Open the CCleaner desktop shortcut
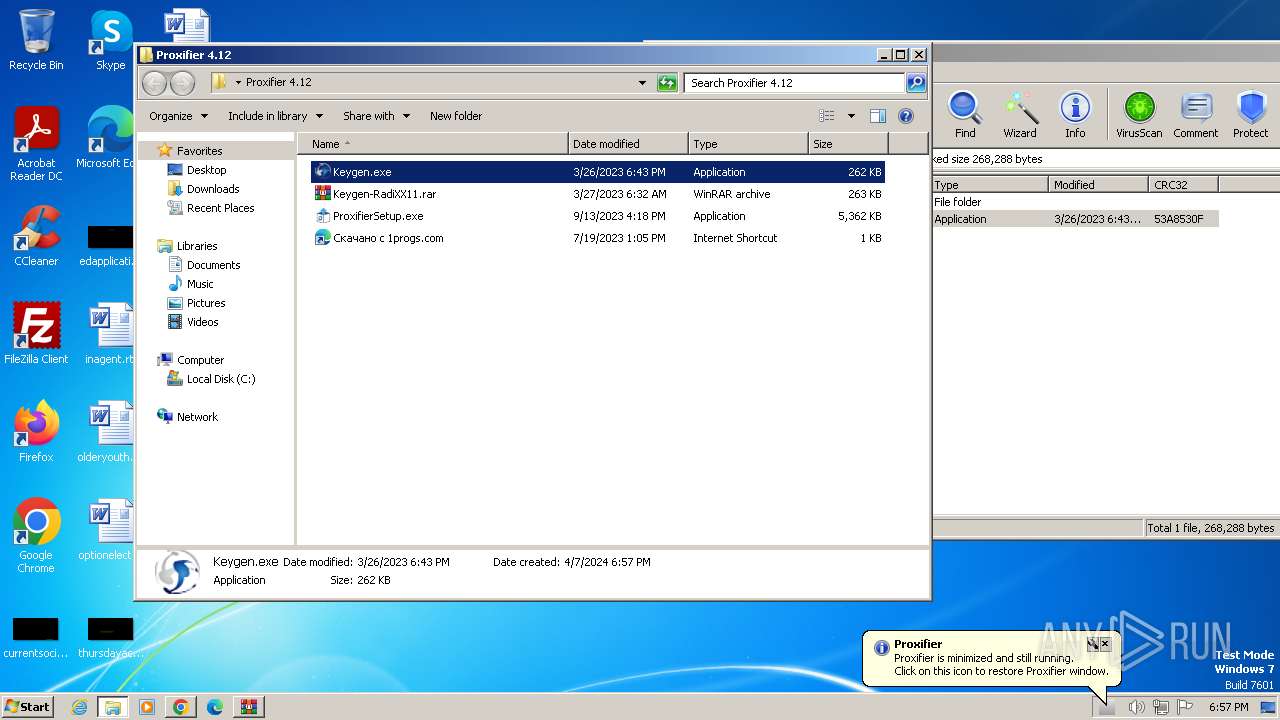The width and height of the screenshot is (1280, 720). click(x=36, y=236)
